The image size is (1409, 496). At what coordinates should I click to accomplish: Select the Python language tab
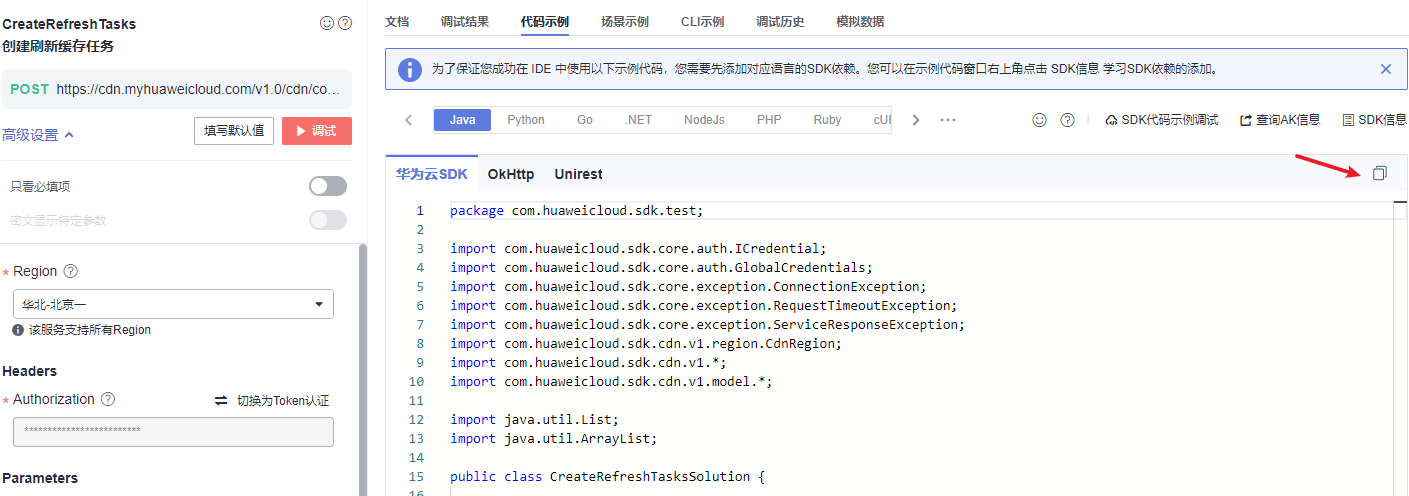coord(526,120)
